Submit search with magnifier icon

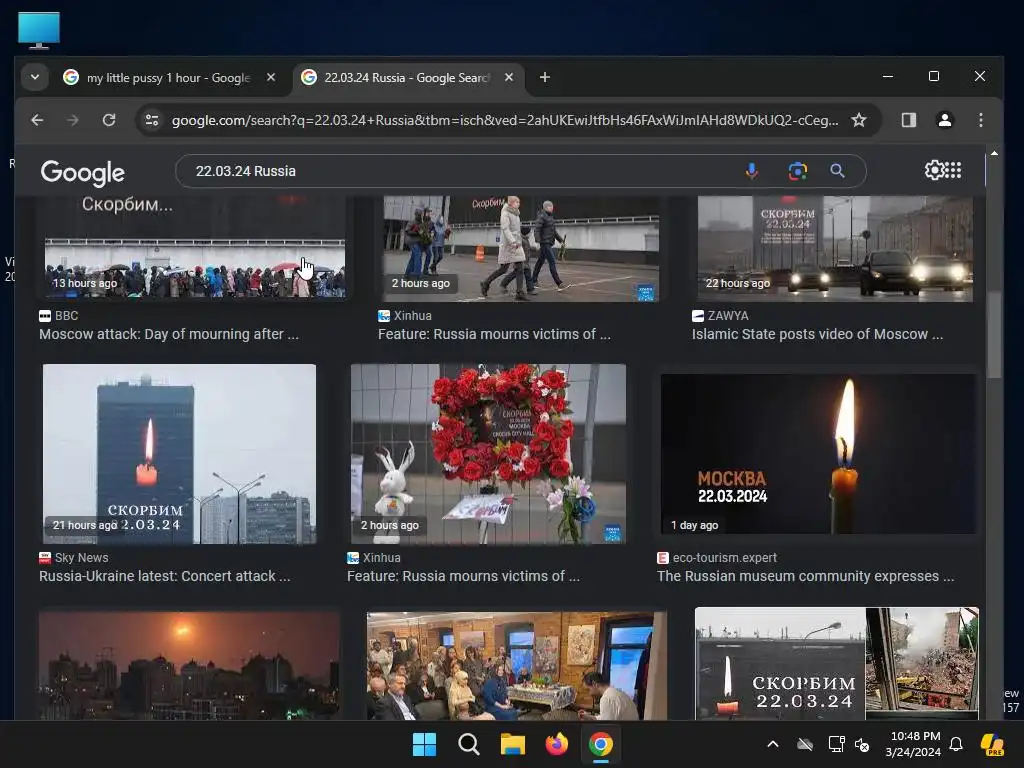837,171
